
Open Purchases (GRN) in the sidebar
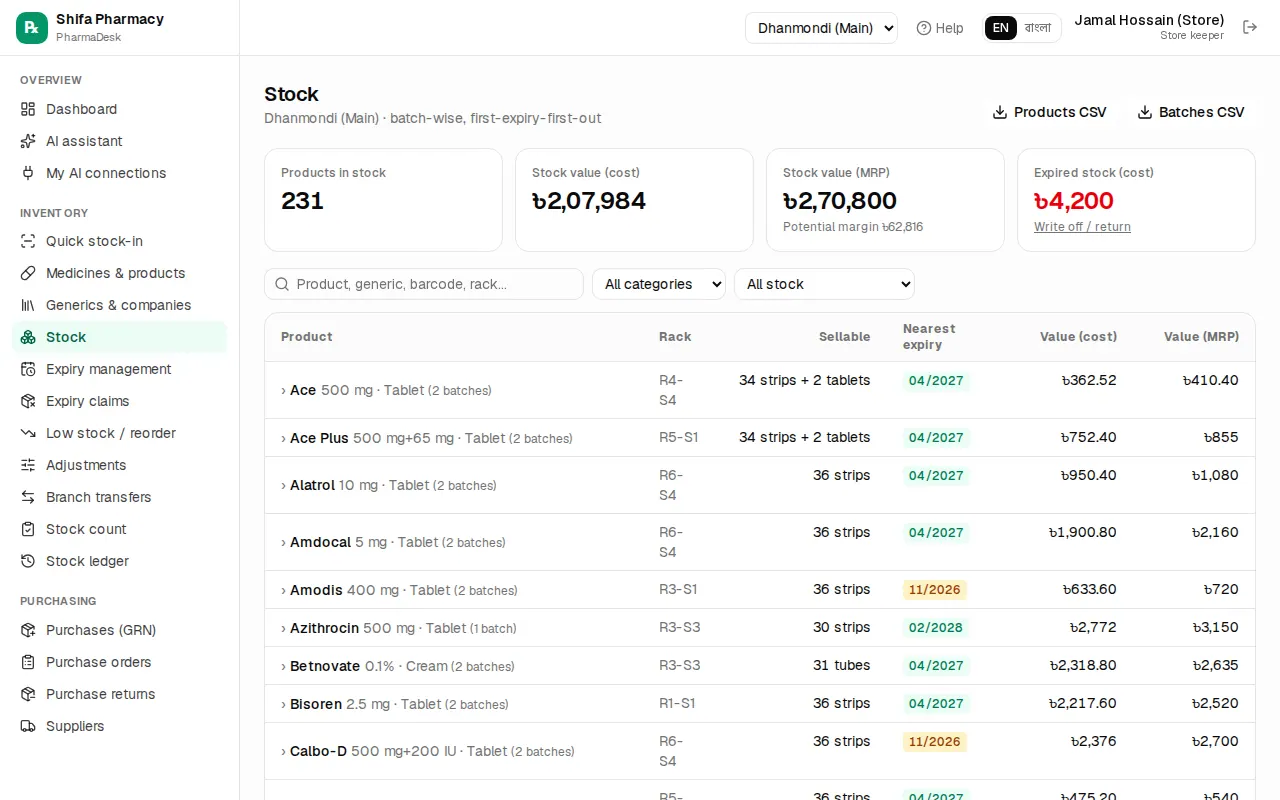point(119,630)
